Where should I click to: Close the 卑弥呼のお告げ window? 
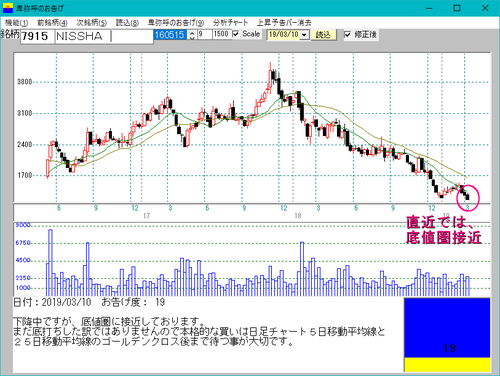tap(485, 8)
